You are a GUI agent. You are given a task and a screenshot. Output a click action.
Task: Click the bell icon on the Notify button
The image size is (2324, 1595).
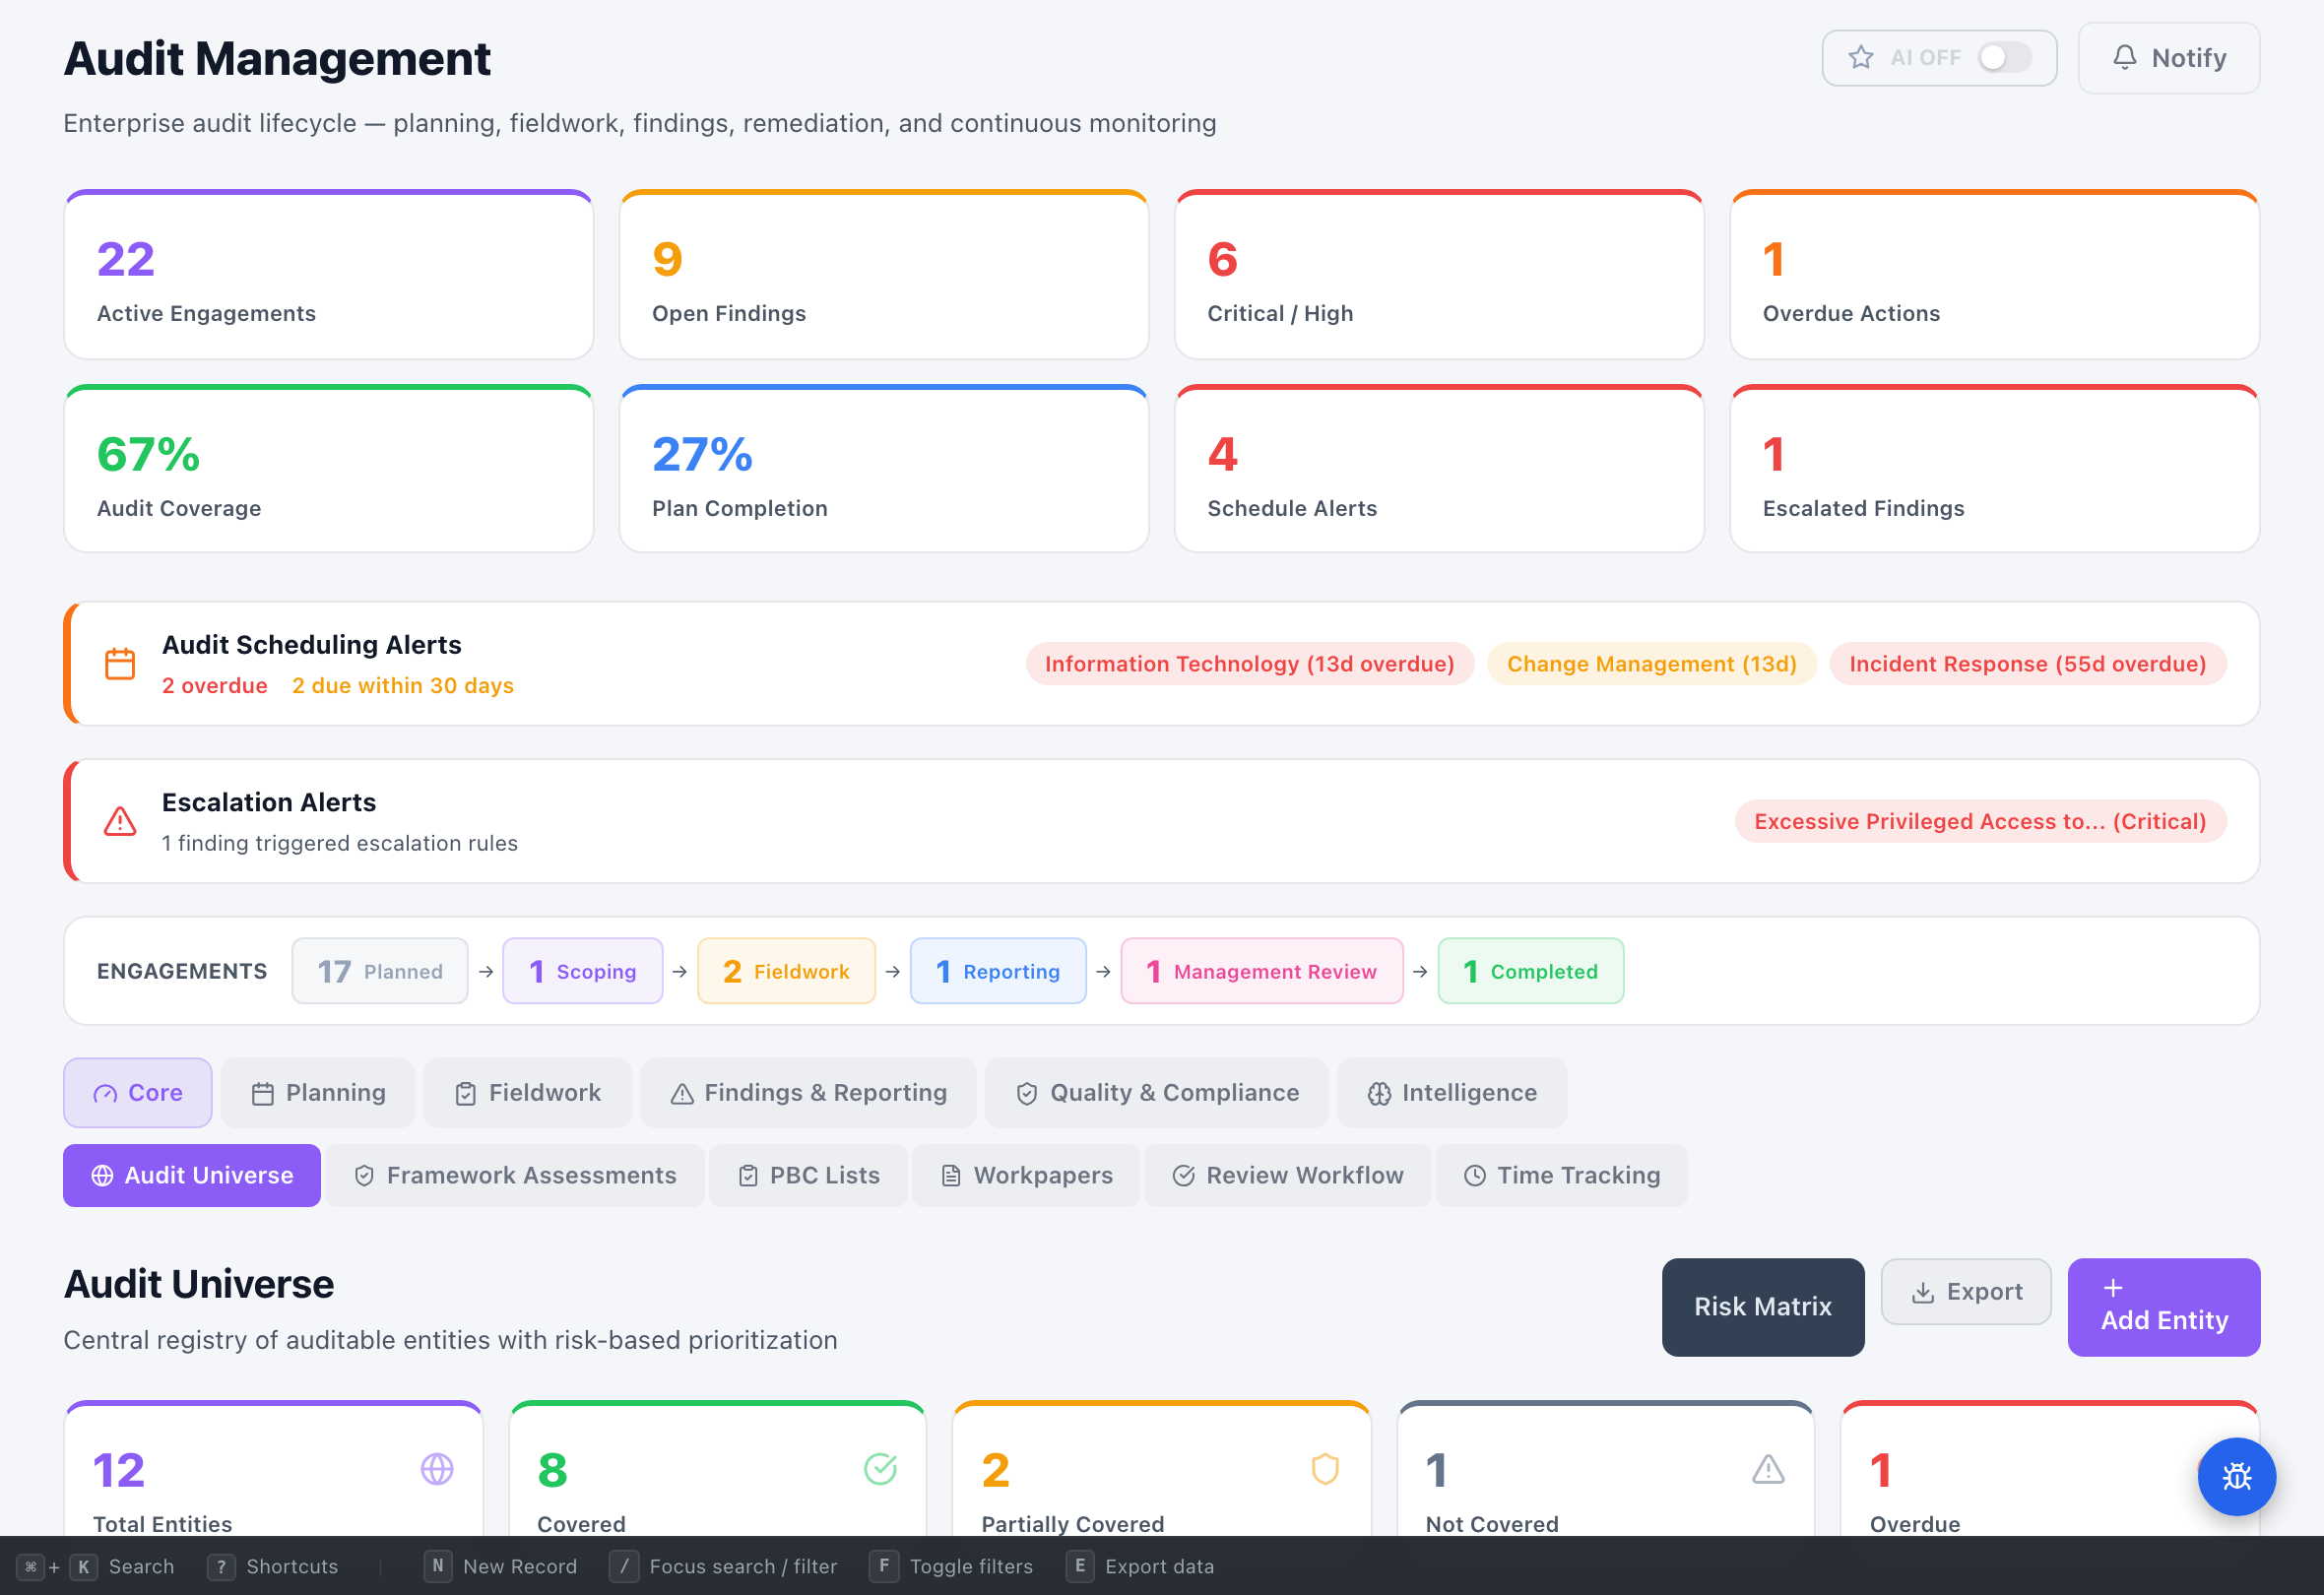[2123, 57]
